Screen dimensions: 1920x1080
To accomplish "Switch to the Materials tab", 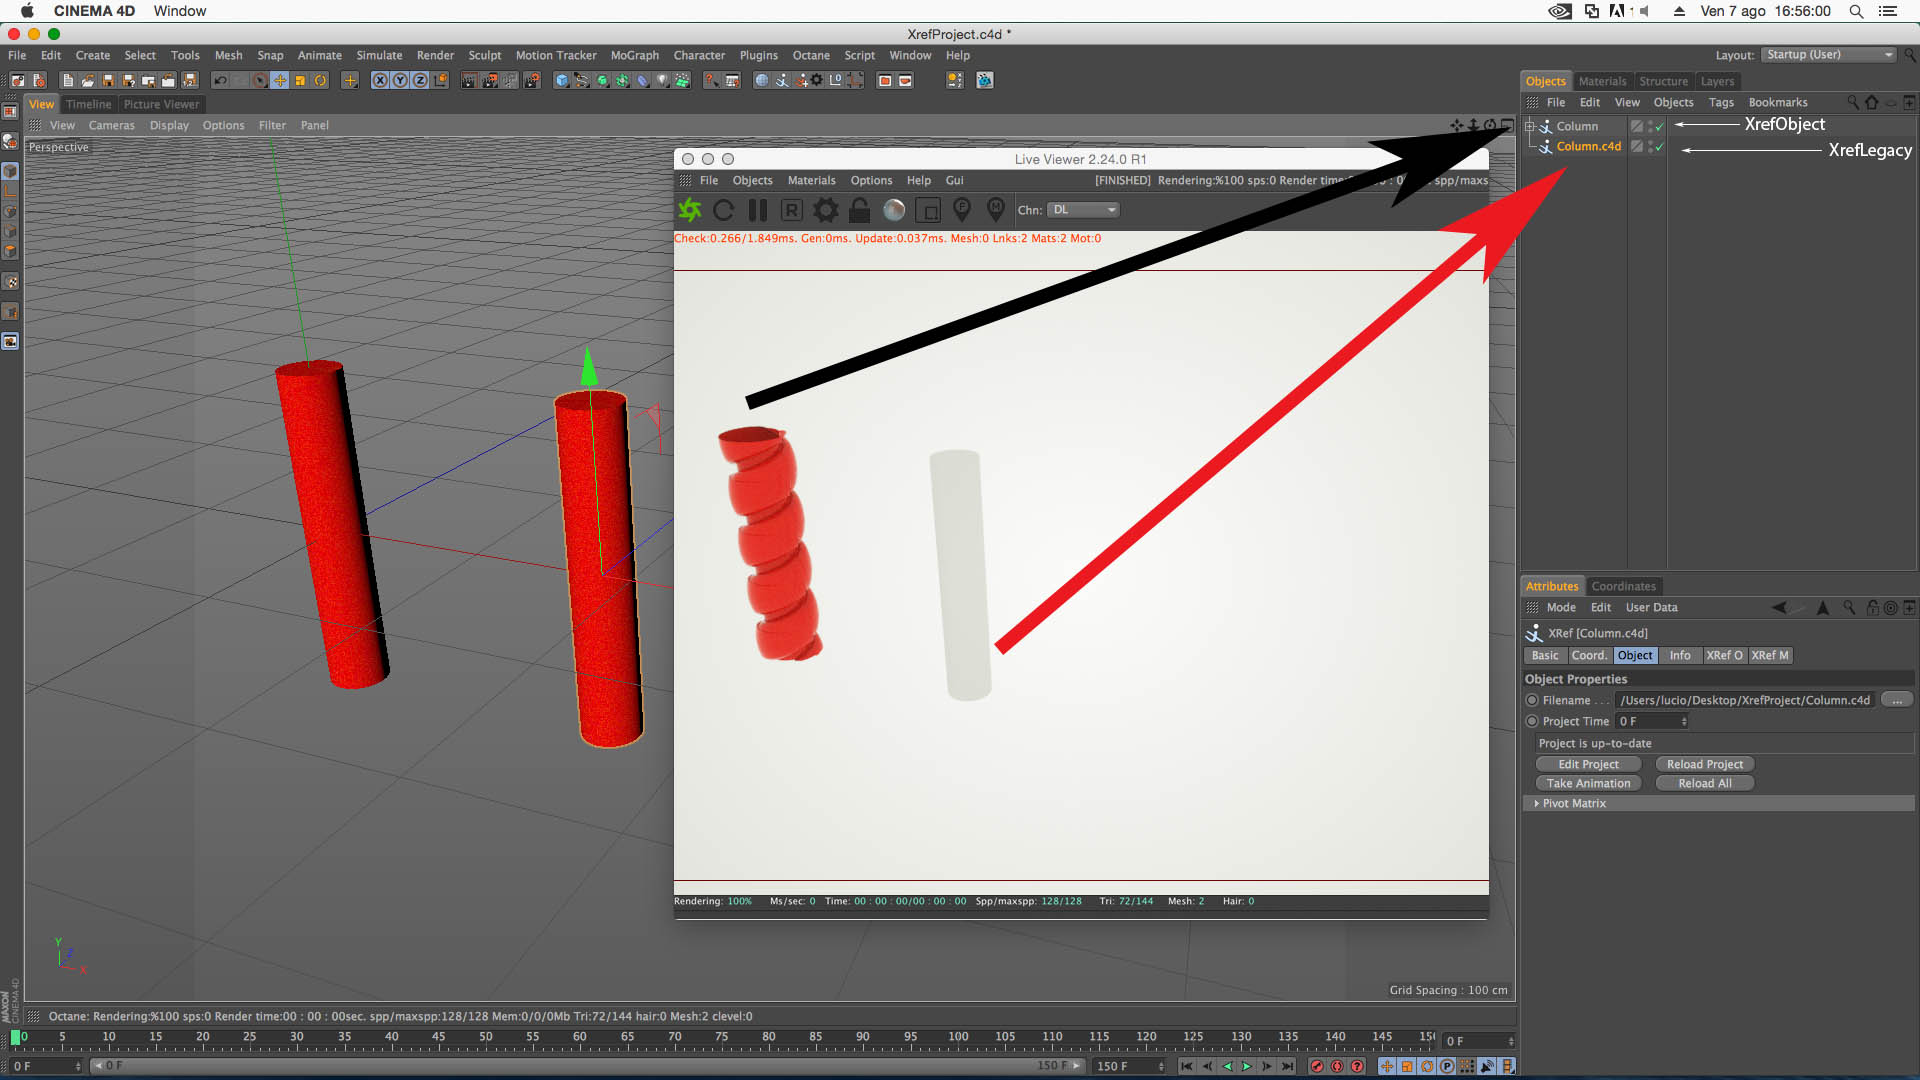I will 1602,81.
